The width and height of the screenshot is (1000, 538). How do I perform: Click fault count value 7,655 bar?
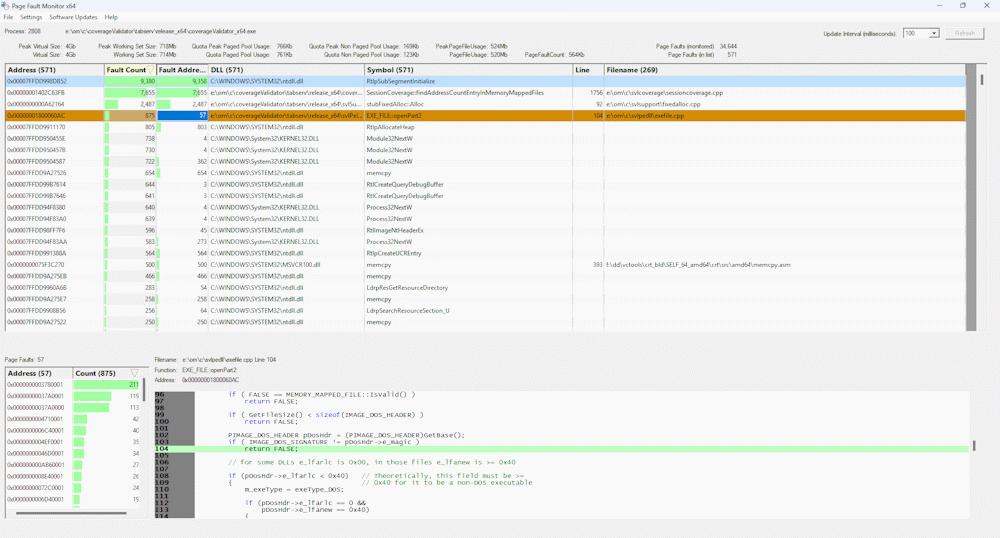click(x=130, y=92)
